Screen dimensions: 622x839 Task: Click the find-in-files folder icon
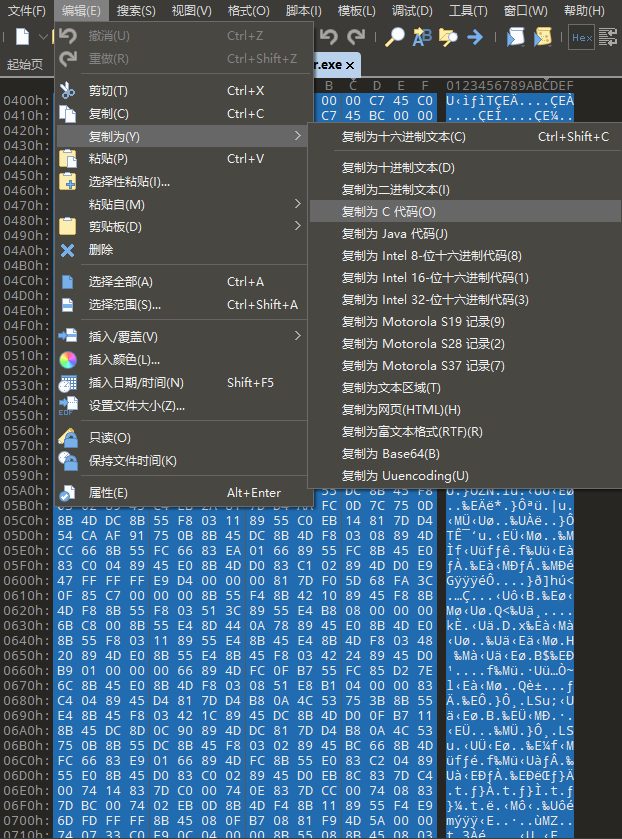pyautogui.click(x=448, y=36)
